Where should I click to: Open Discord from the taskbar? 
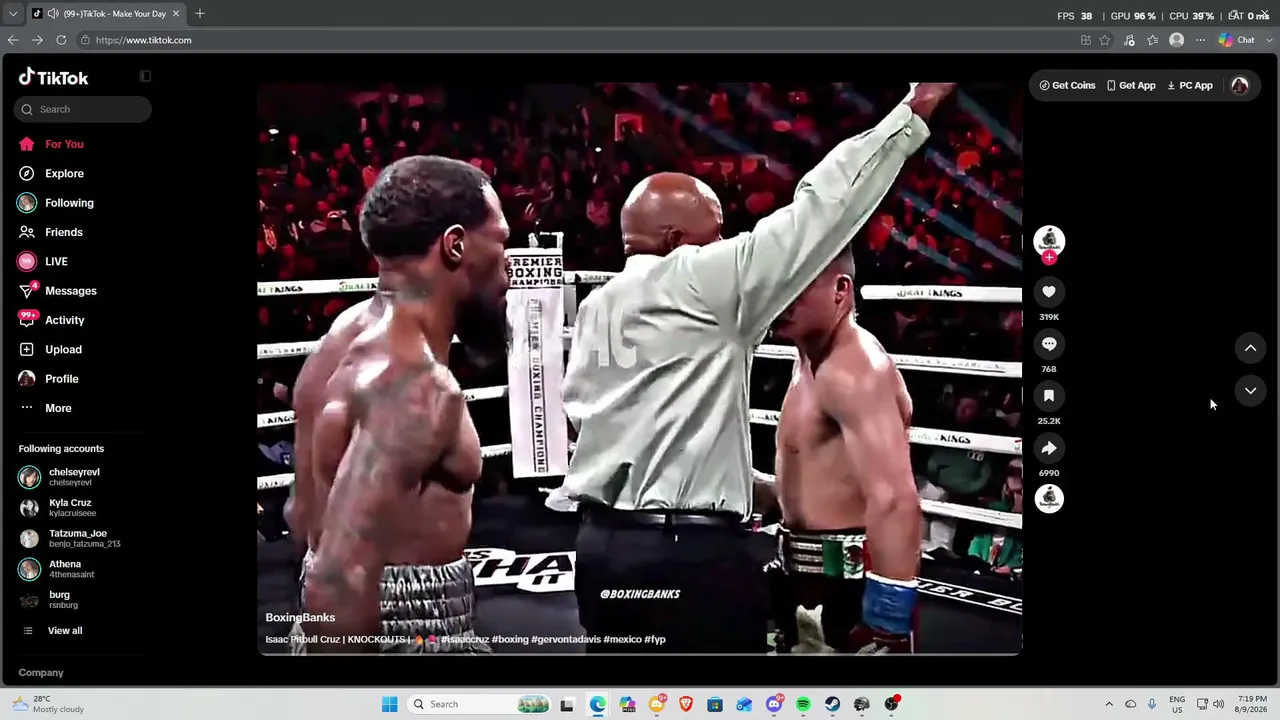point(774,704)
